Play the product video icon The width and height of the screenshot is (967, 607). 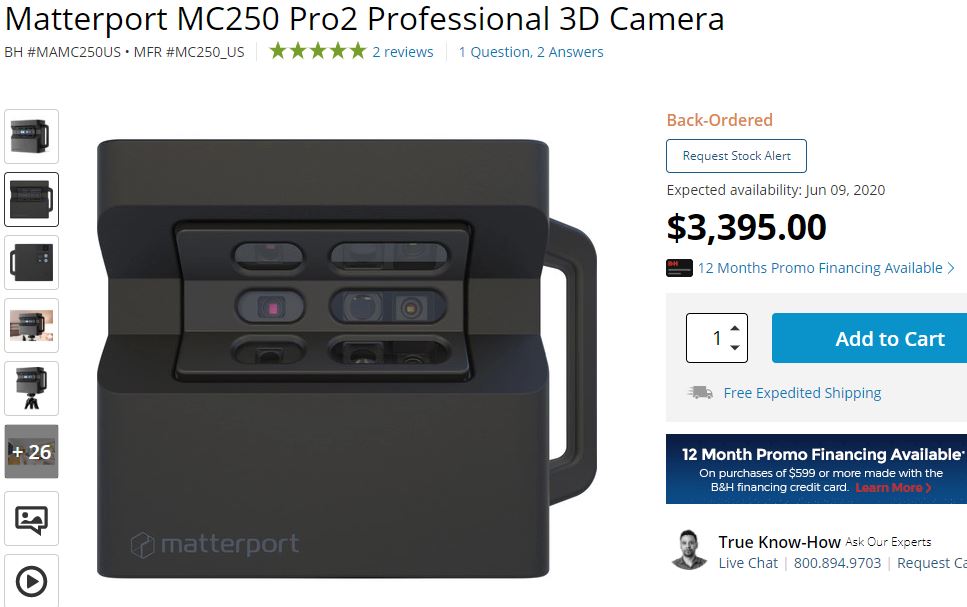click(x=31, y=580)
